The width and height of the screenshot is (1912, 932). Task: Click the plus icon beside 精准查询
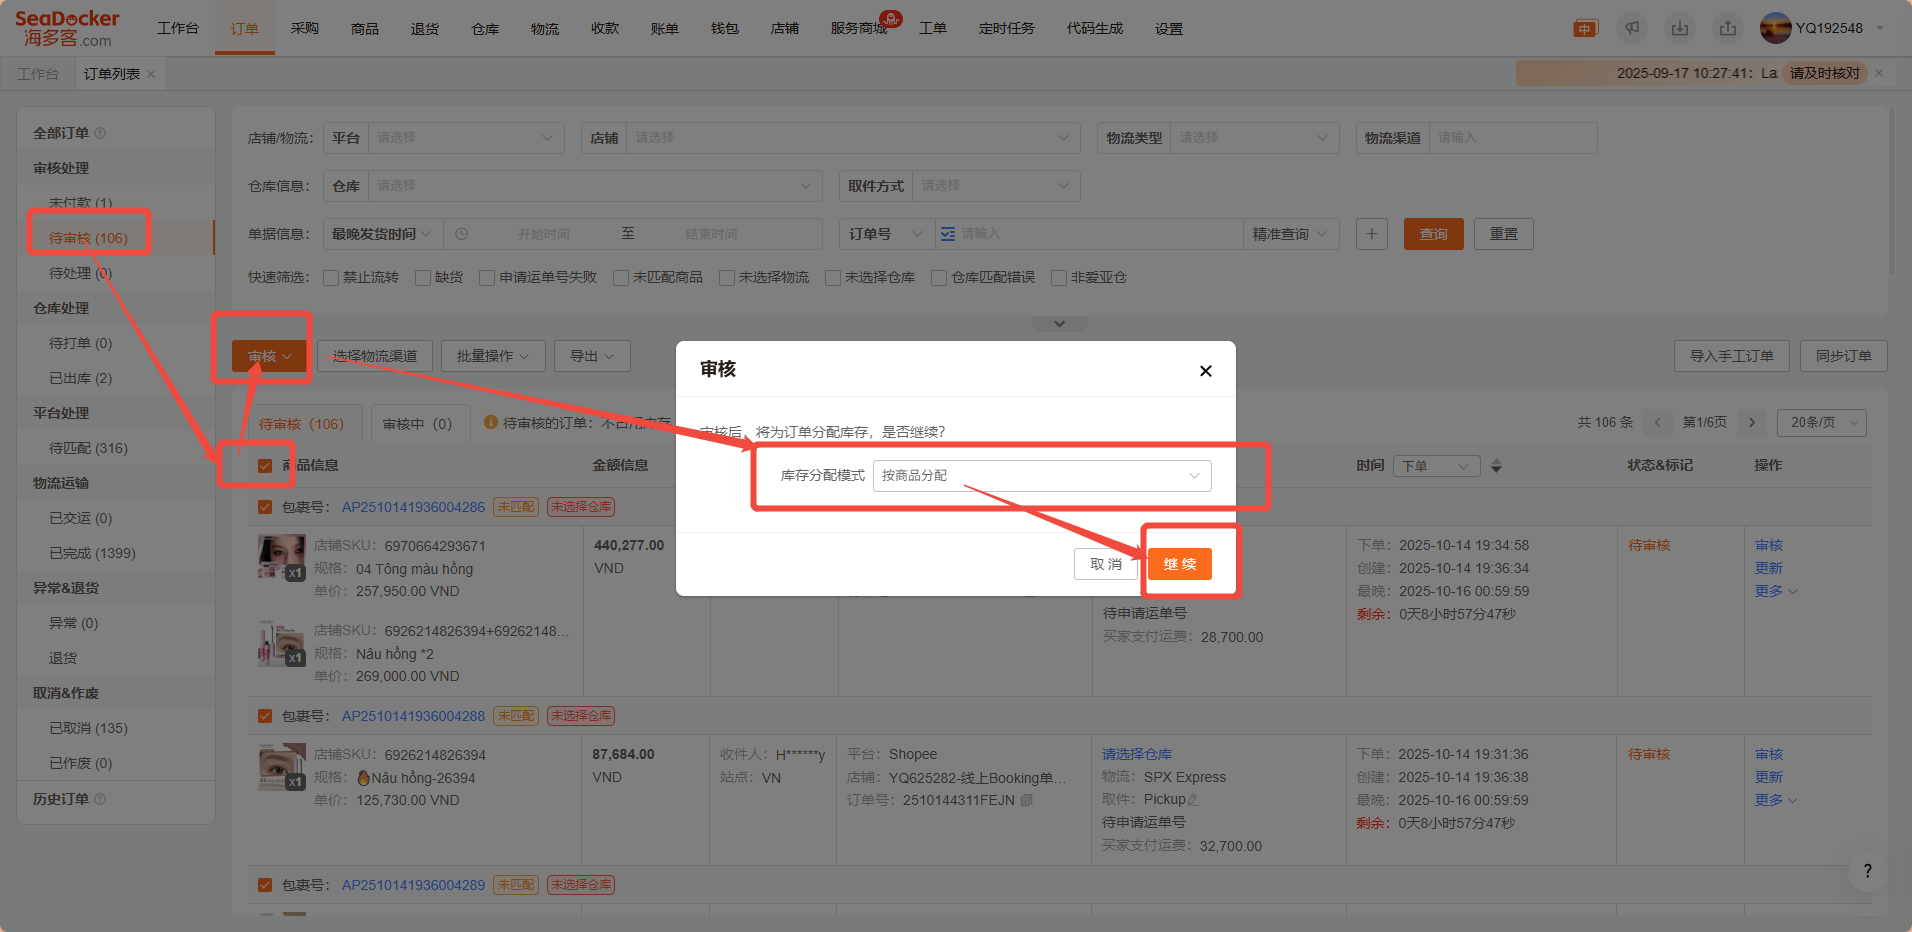[x=1371, y=234]
